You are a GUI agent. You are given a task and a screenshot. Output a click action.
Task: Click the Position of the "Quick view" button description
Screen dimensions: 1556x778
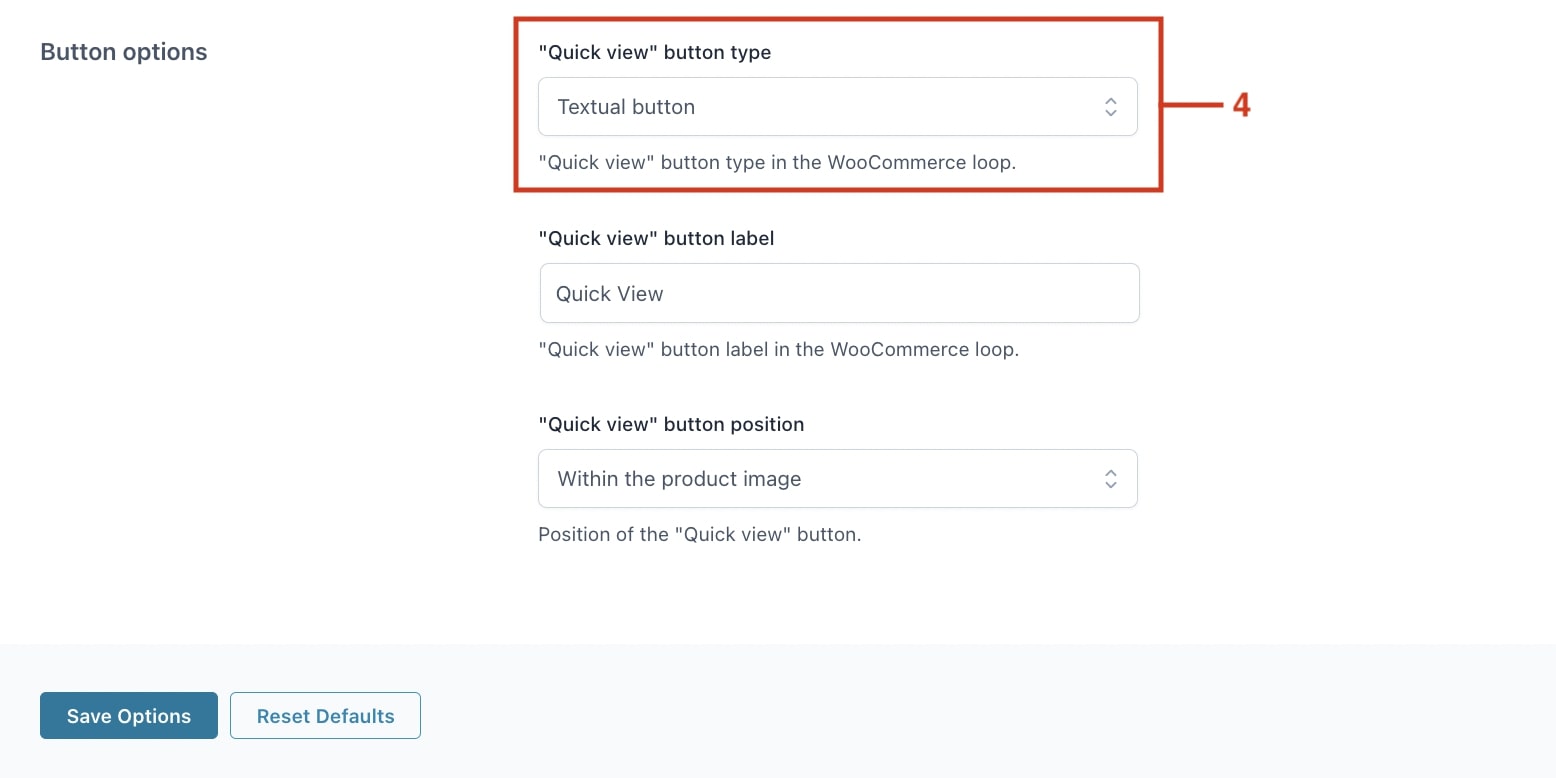point(699,535)
